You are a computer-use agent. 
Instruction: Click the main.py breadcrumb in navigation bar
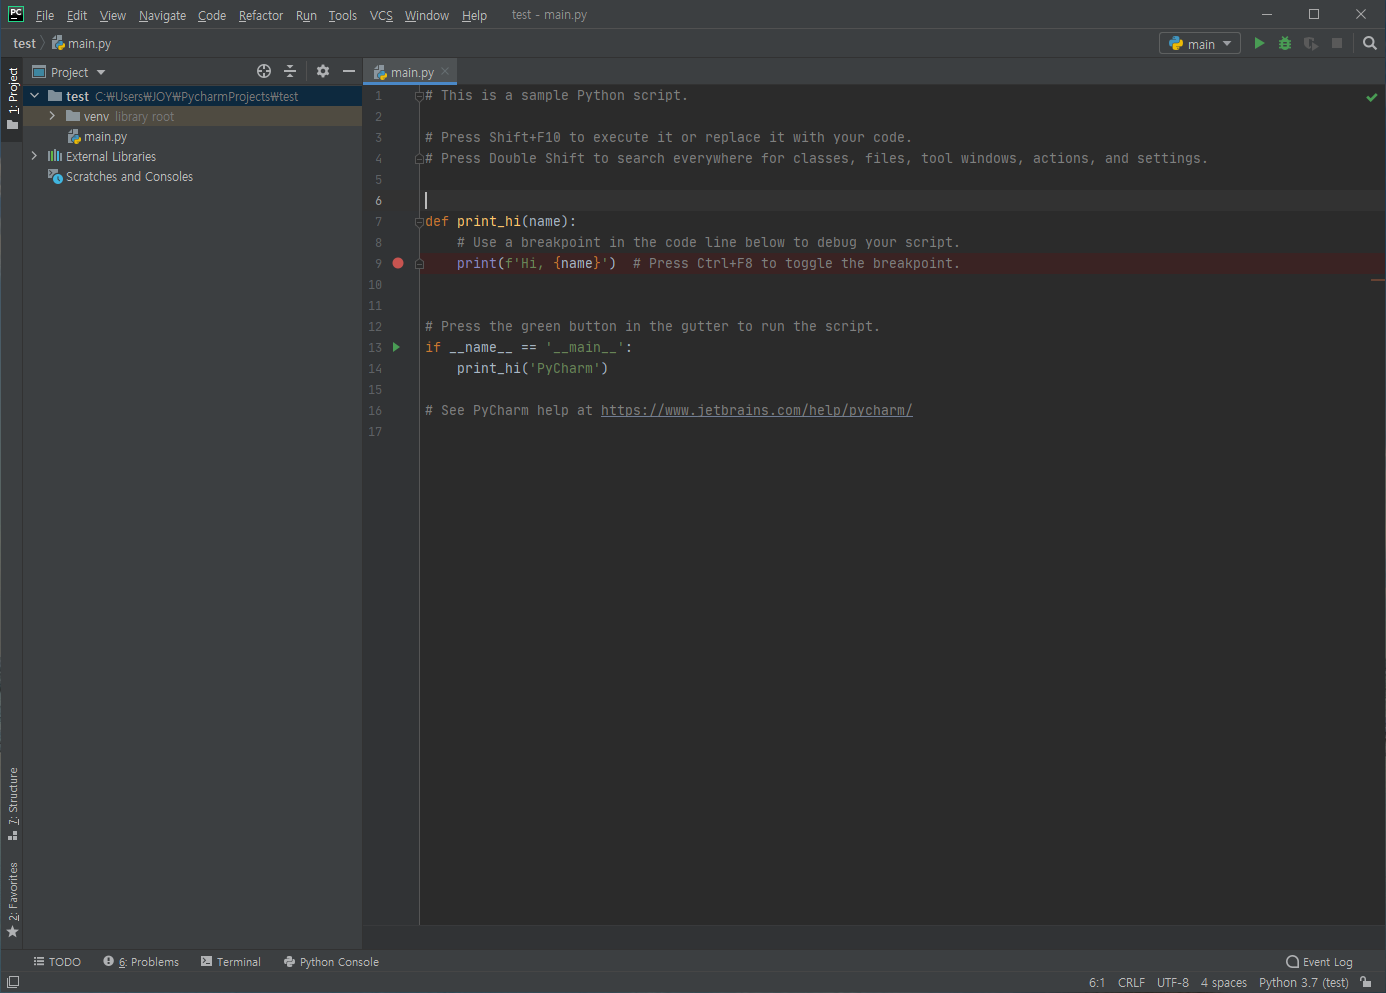[x=82, y=43]
